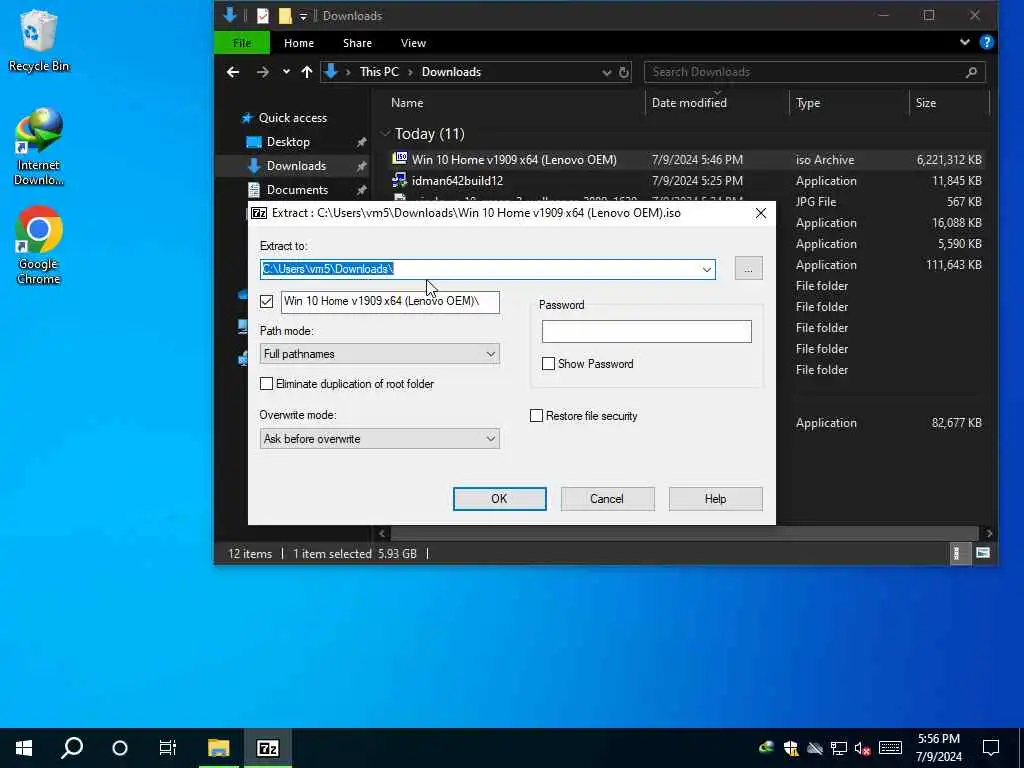
Task: Enable Restore file security checkbox
Action: coord(536,415)
